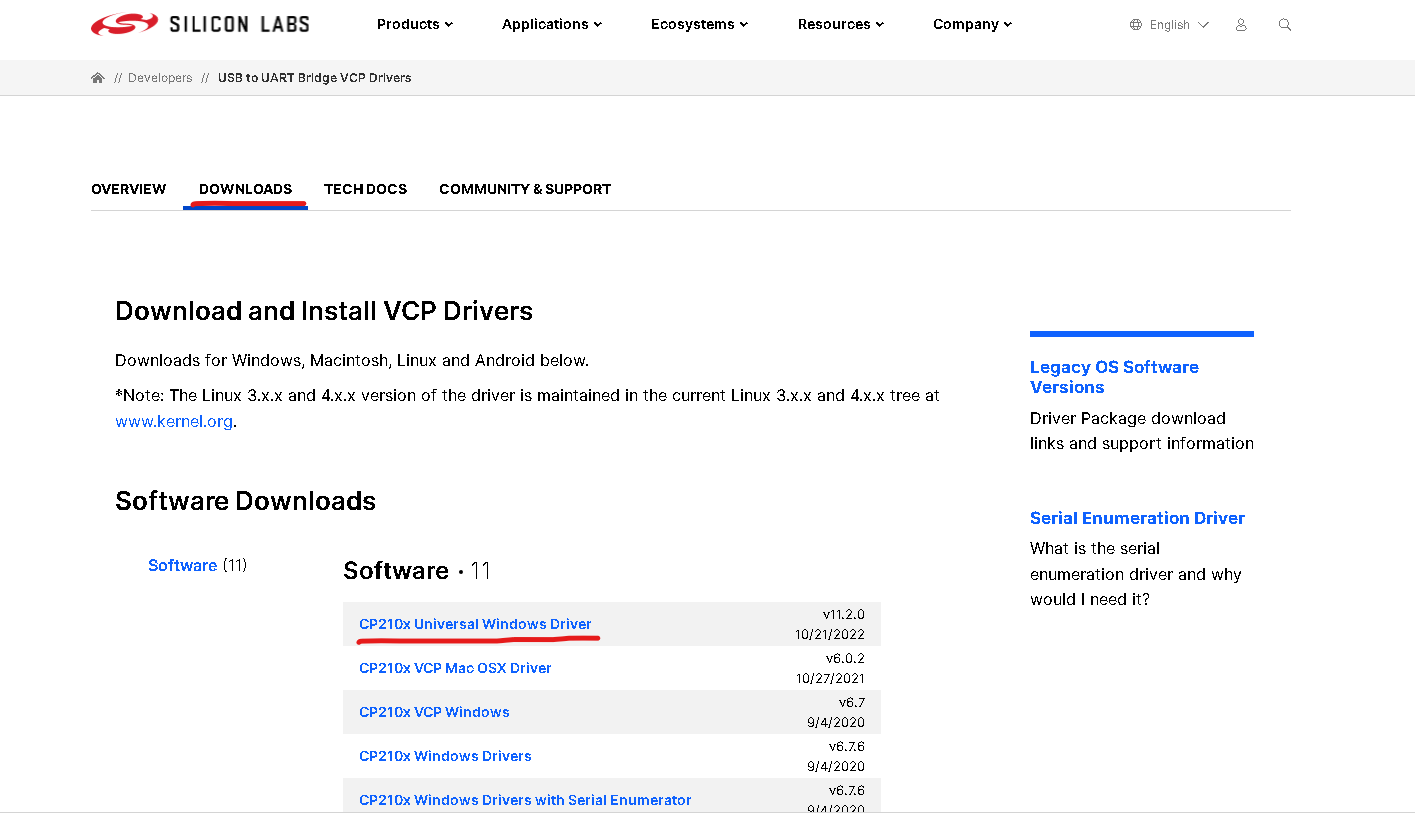Expand the Ecosystems menu
Image resolution: width=1415 pixels, height=820 pixels.
pyautogui.click(x=700, y=24)
